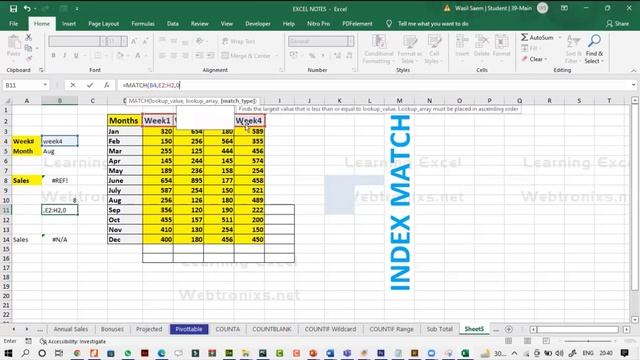The height and width of the screenshot is (360, 640).
Task: Click column M header
Action: (x=399, y=100)
